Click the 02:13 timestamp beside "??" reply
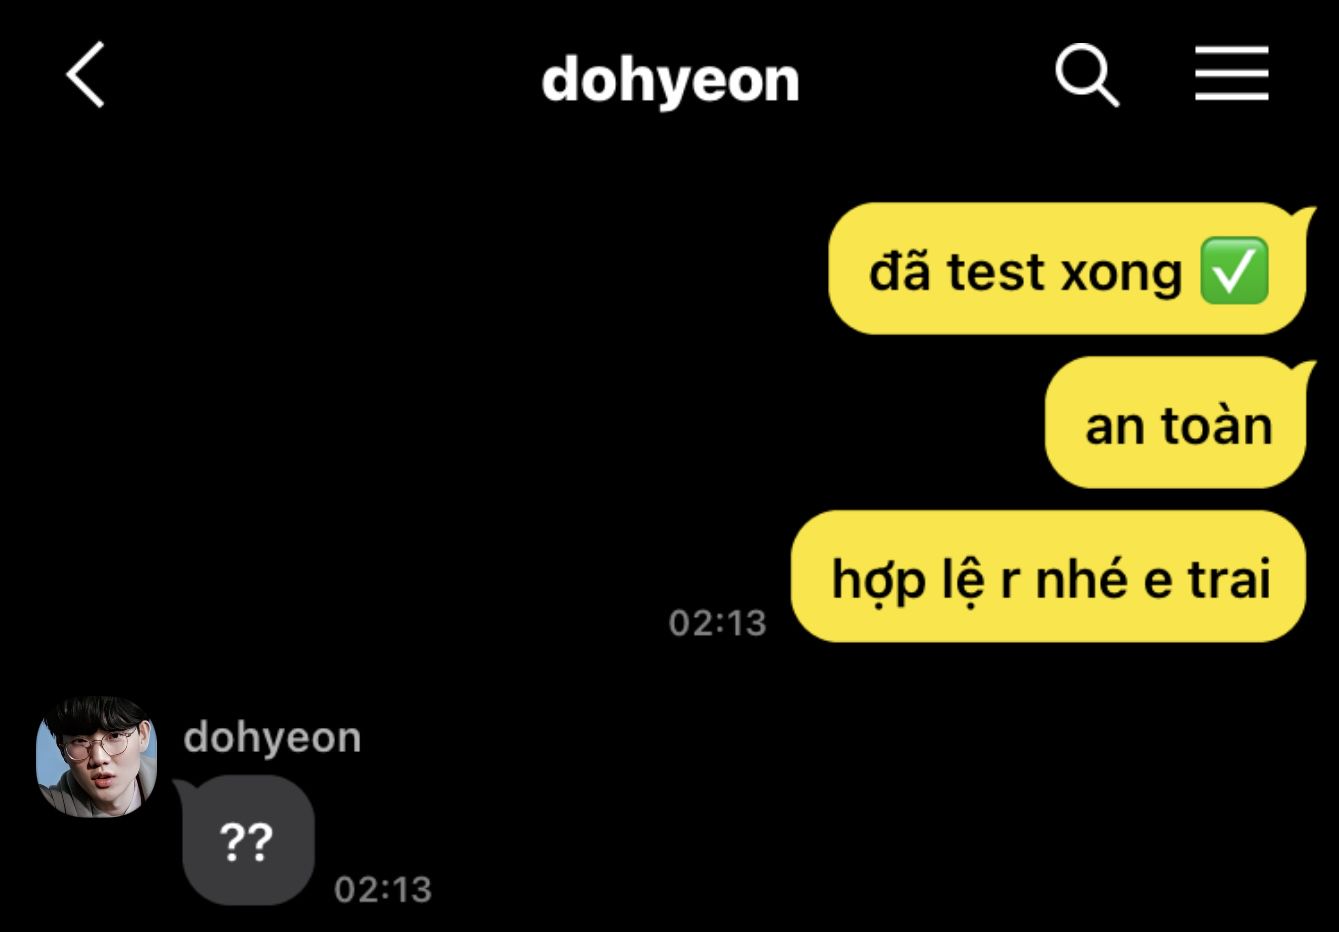 [x=383, y=889]
